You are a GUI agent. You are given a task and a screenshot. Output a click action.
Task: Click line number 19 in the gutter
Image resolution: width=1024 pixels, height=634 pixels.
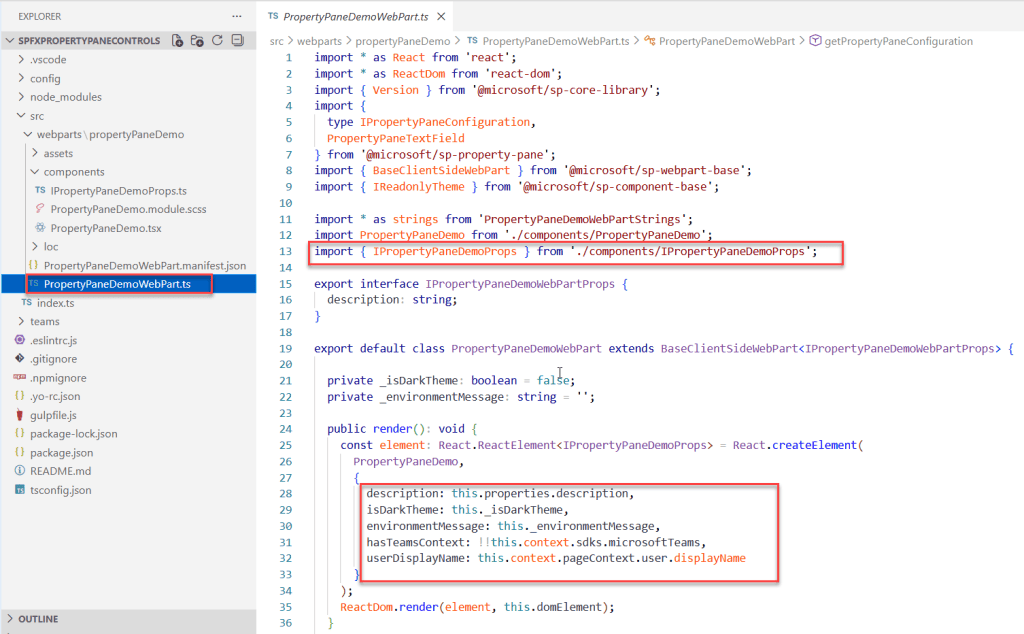(x=285, y=349)
